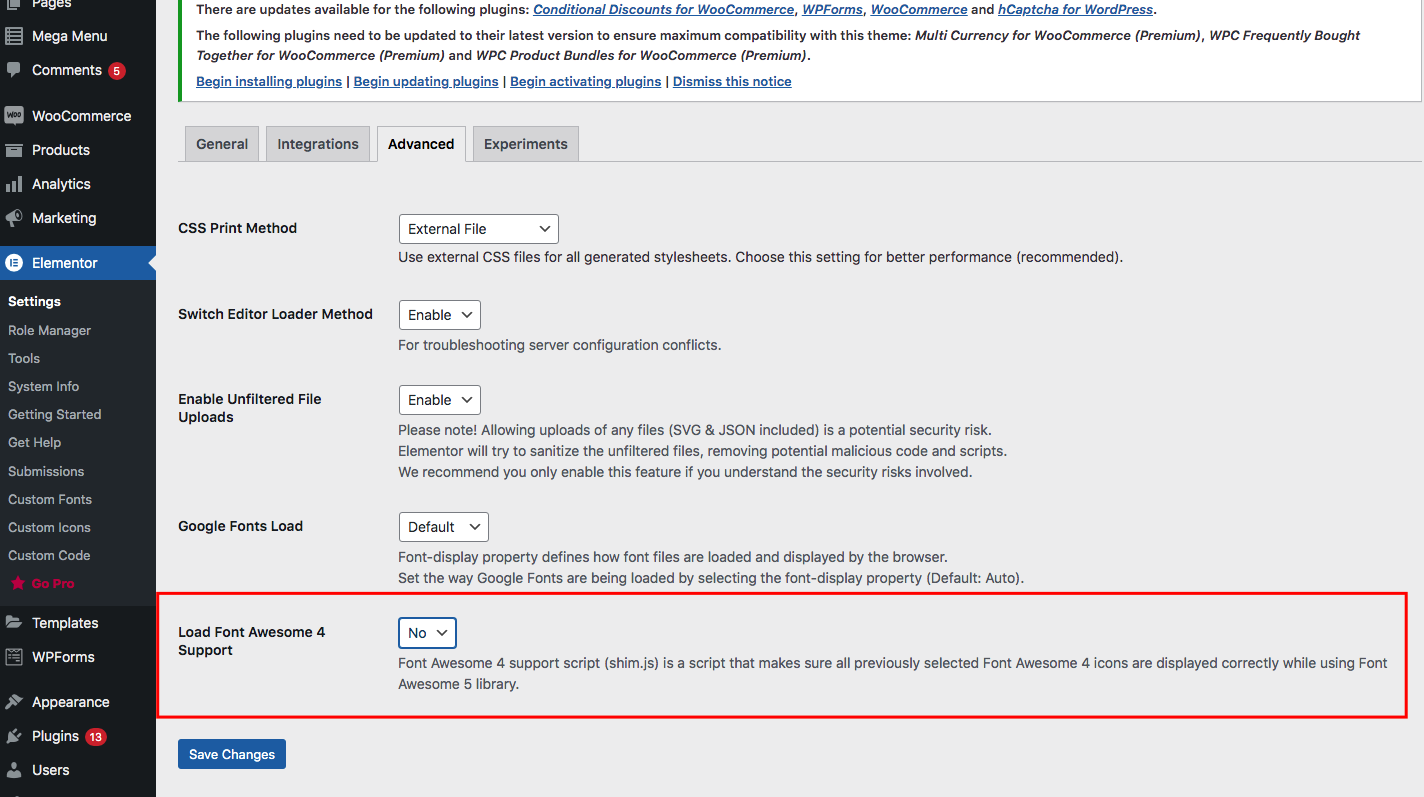Click the Analytics bar chart icon
The width and height of the screenshot is (1424, 797).
click(x=14, y=184)
